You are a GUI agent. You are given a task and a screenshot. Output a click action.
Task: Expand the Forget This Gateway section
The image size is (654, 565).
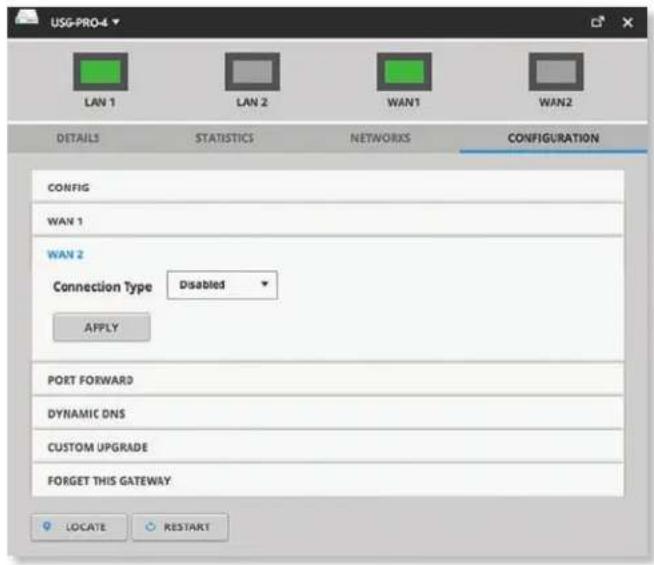(x=328, y=480)
